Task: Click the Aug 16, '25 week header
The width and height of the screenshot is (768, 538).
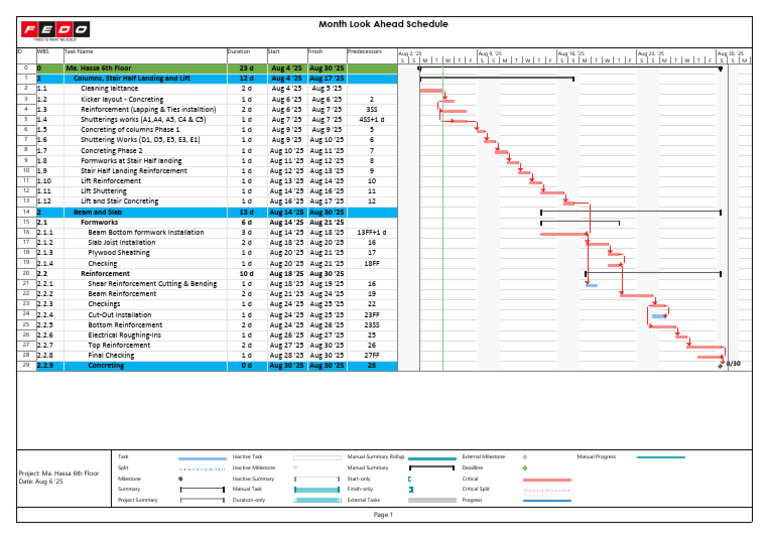Action: pos(571,53)
